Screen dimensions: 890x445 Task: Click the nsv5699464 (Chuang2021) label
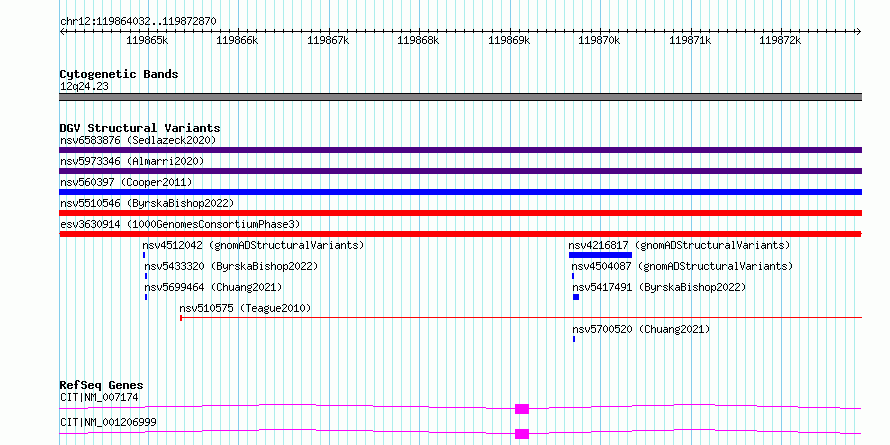pos(213,287)
